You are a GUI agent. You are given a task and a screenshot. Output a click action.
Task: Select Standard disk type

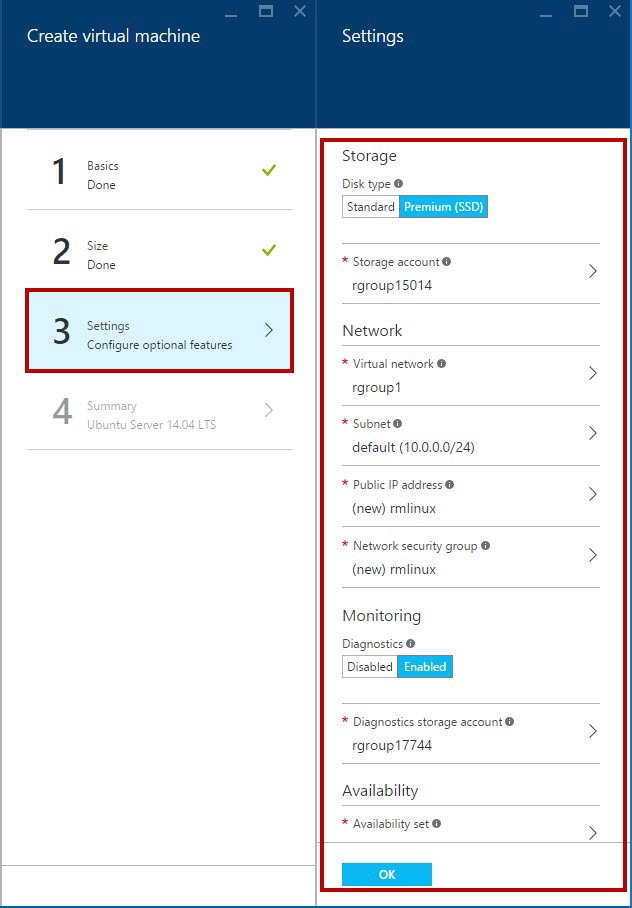(371, 207)
